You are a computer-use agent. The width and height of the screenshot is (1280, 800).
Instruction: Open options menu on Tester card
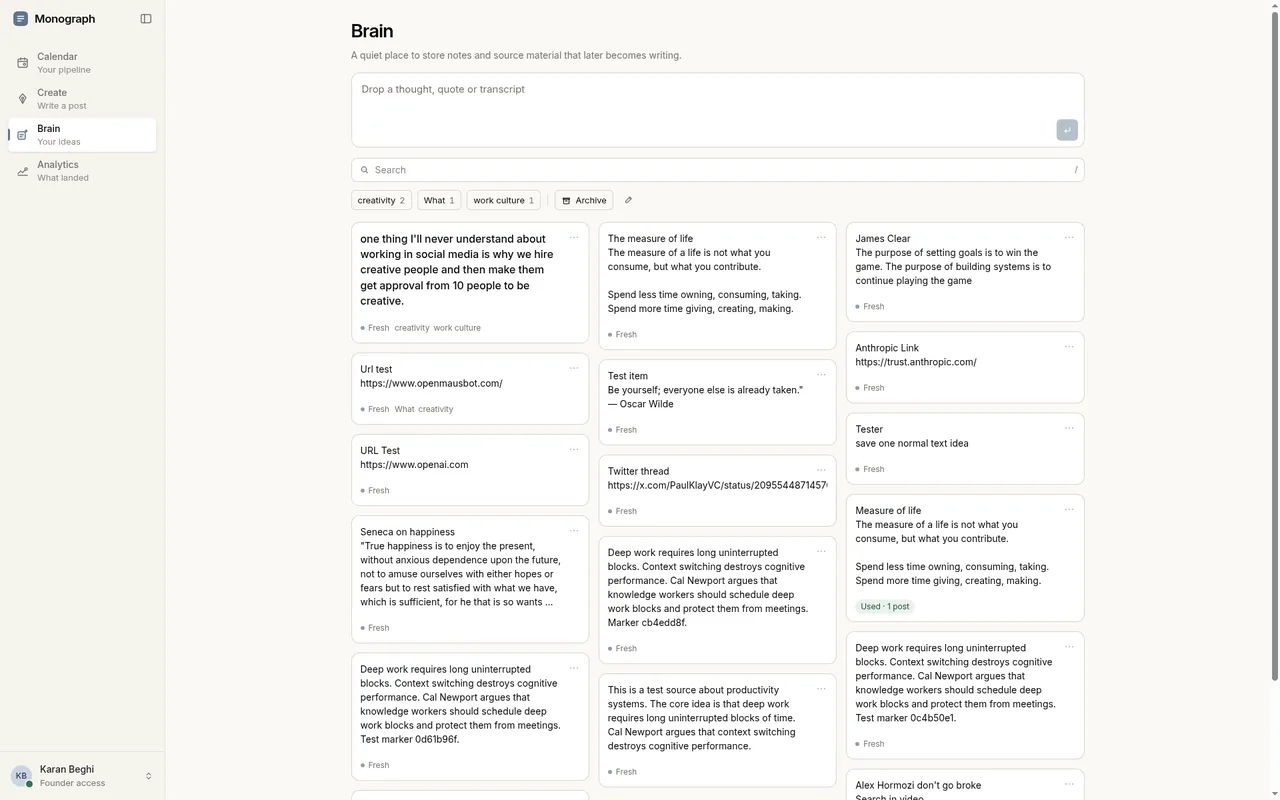click(1069, 428)
